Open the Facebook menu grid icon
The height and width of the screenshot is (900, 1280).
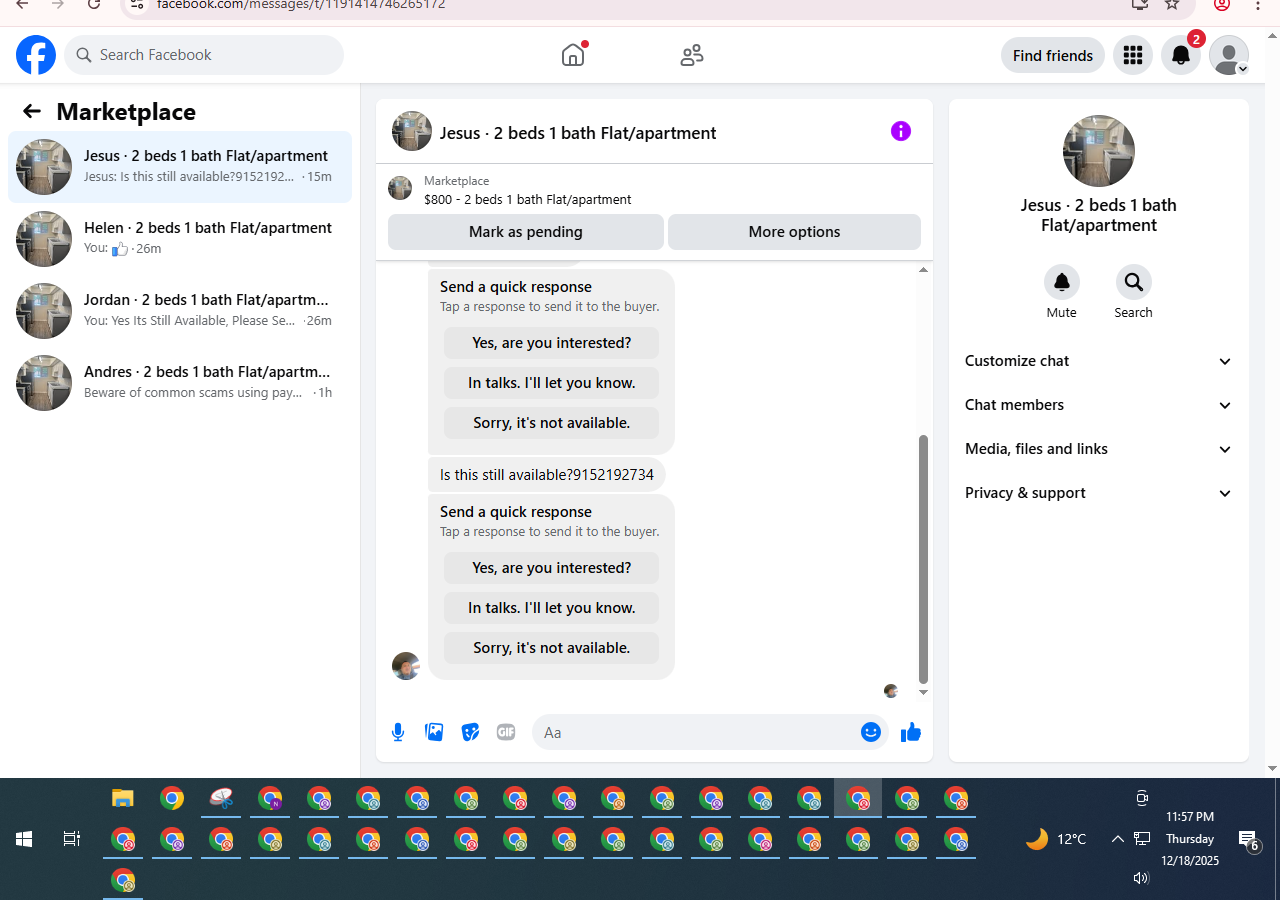coord(1133,55)
